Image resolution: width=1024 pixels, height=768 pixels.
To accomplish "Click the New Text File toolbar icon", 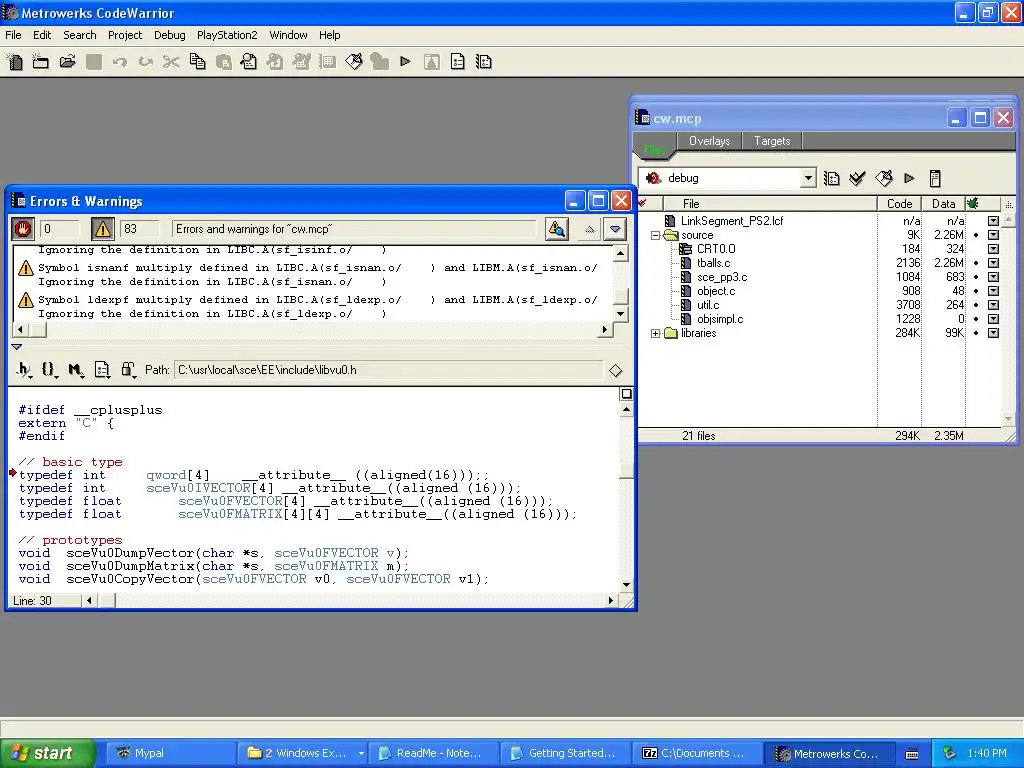I will [14, 62].
